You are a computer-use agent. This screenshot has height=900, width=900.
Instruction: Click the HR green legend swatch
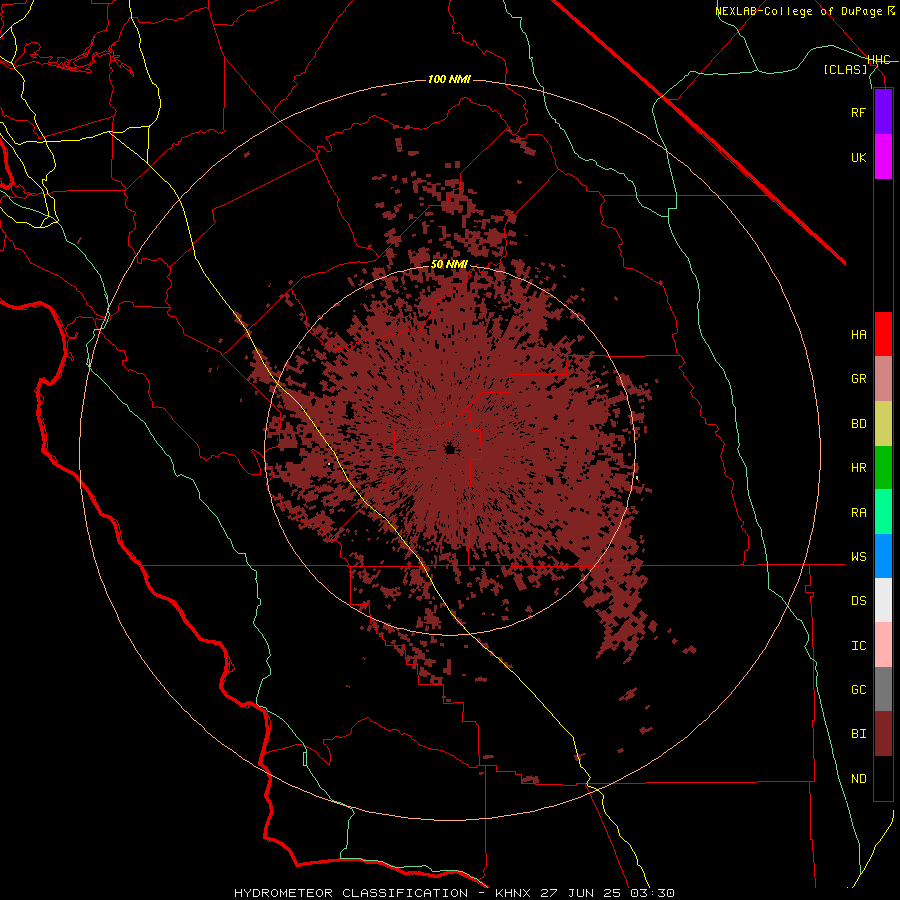pyautogui.click(x=883, y=468)
